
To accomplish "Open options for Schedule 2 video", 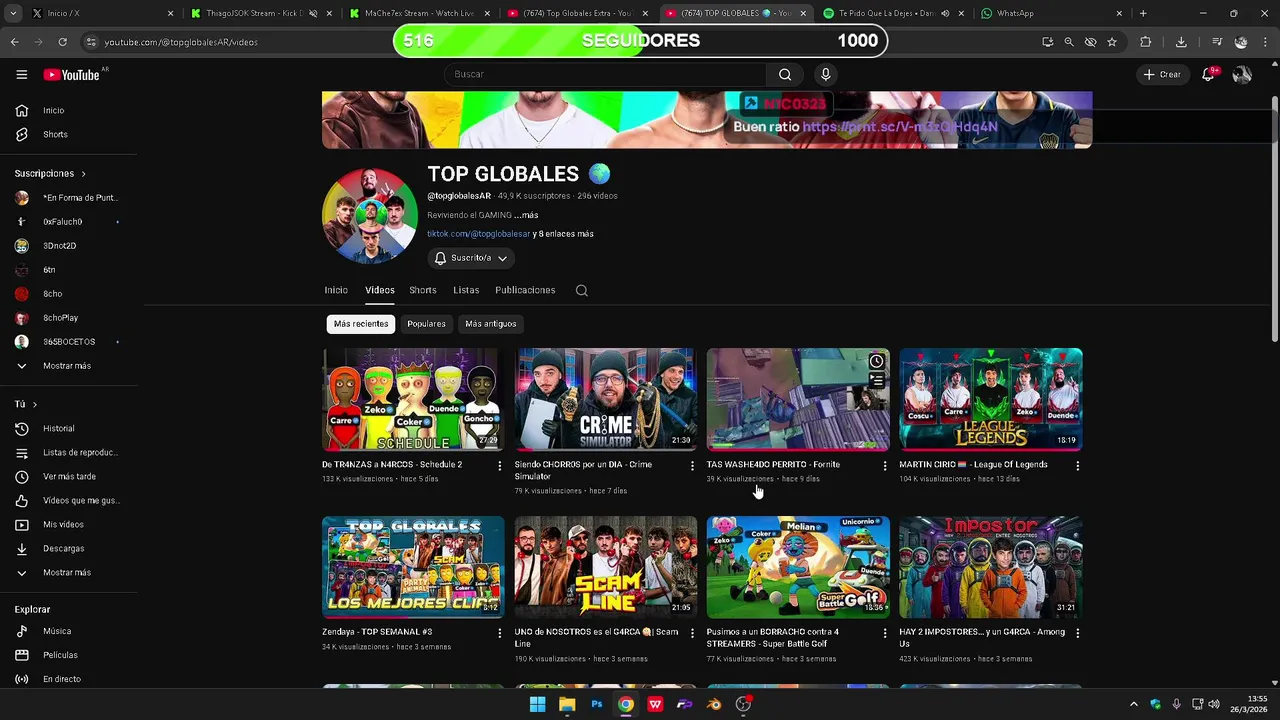I will [499, 465].
